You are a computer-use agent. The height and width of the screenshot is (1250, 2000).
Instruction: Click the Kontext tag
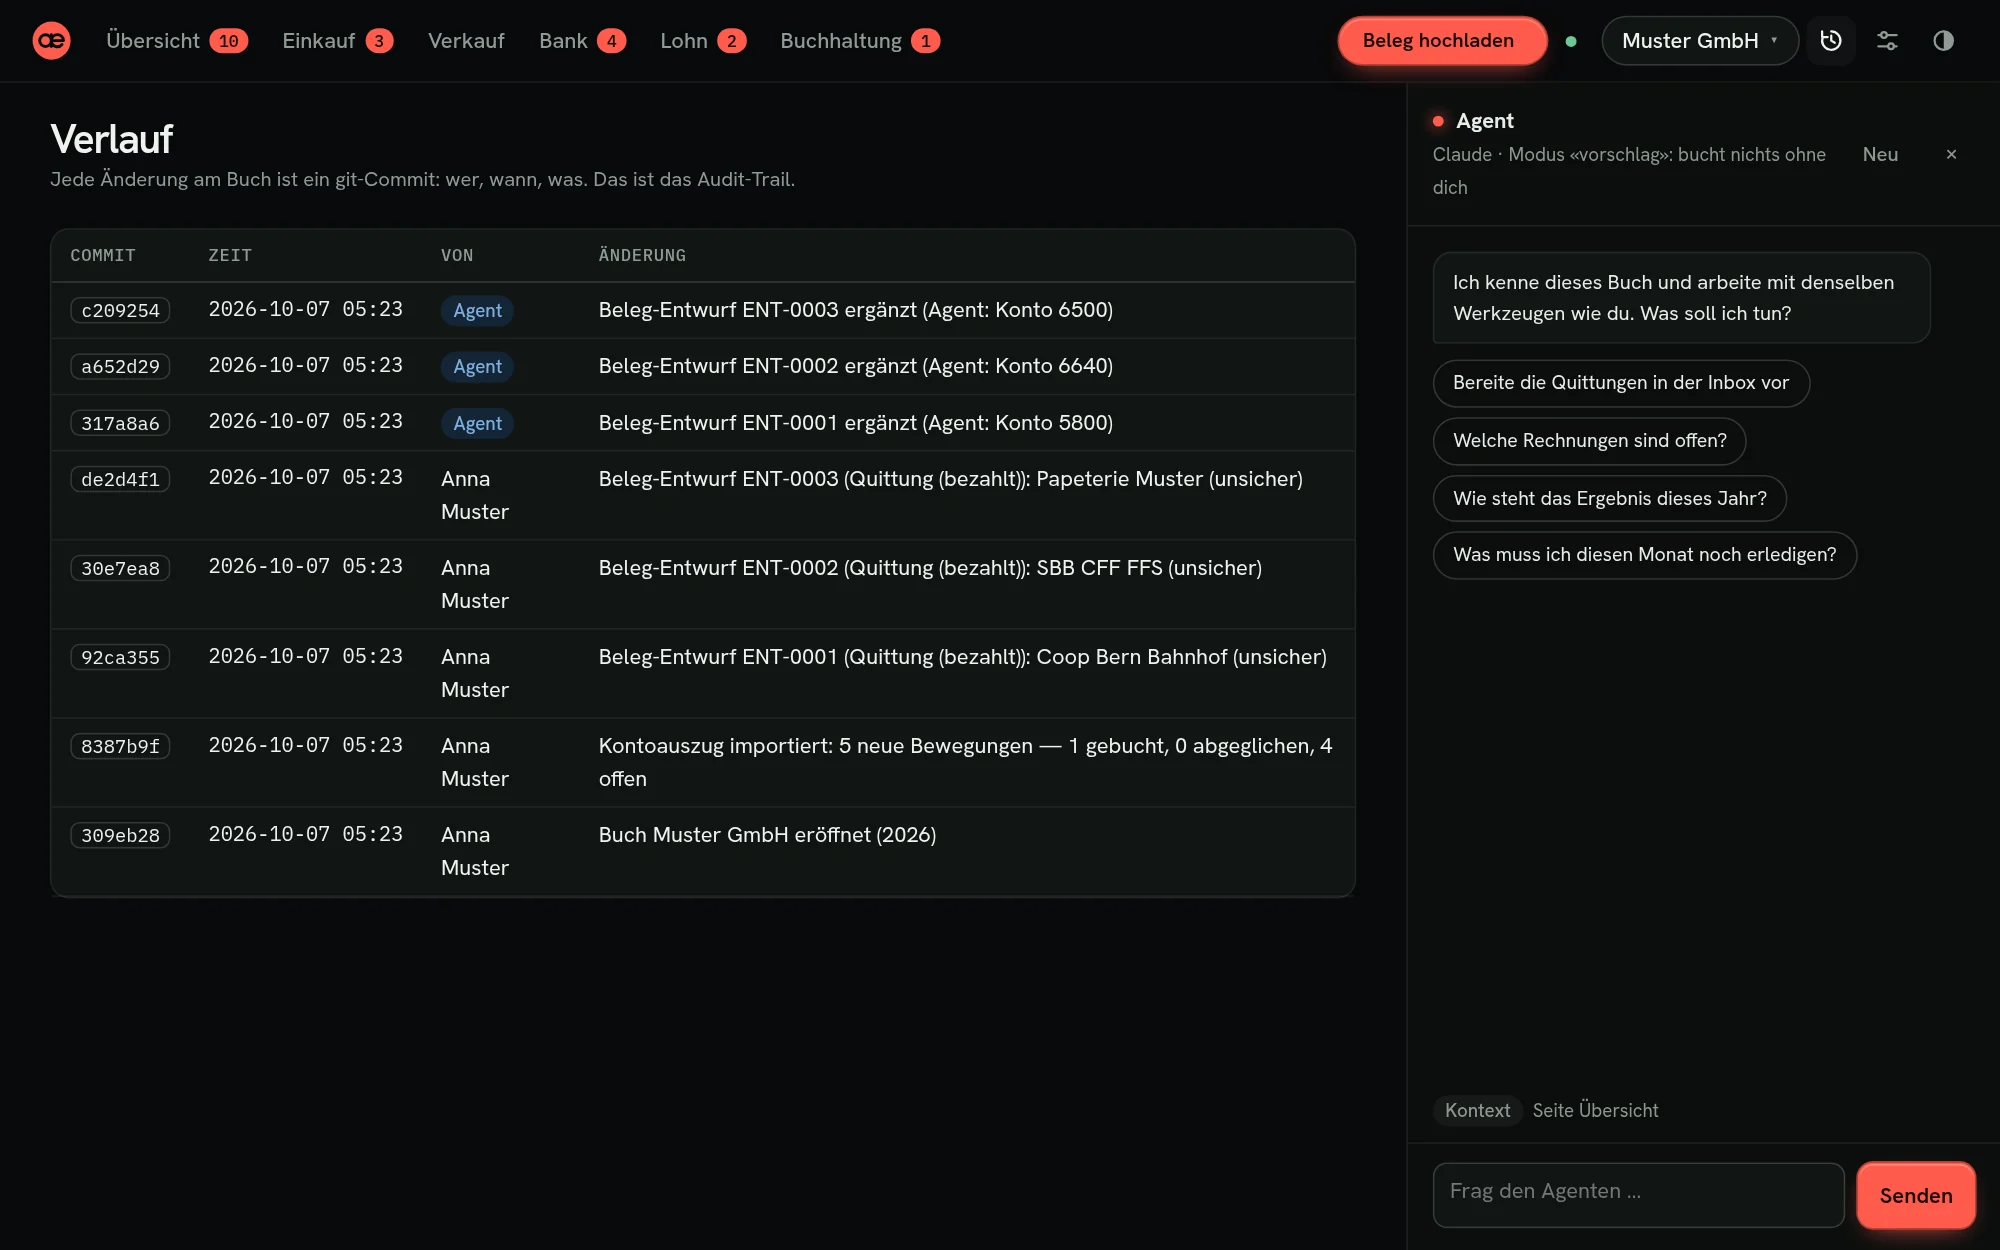coord(1477,1110)
